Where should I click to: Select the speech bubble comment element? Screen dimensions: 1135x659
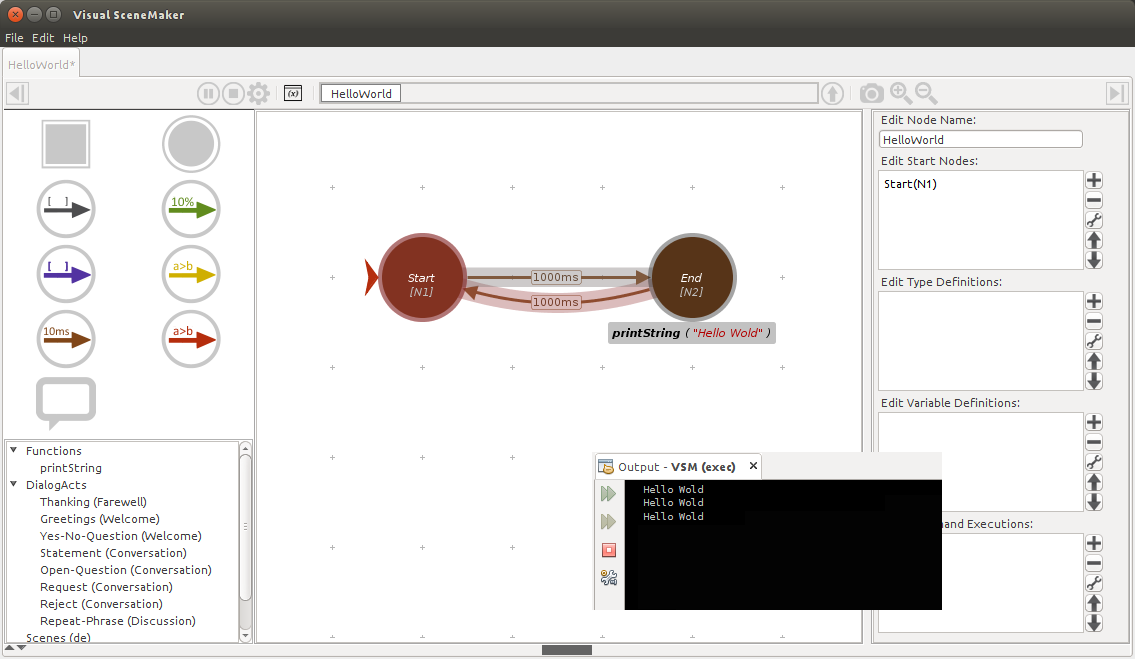(x=66, y=403)
